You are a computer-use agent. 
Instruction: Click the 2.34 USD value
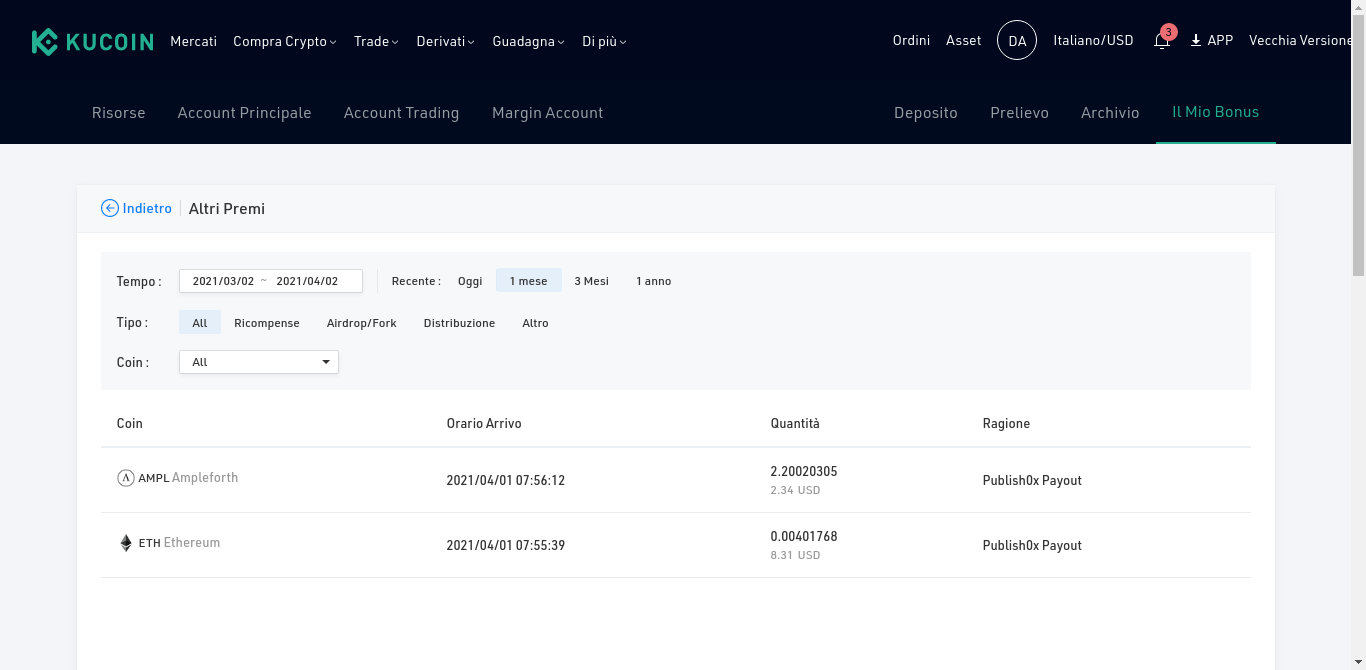pyautogui.click(x=795, y=490)
